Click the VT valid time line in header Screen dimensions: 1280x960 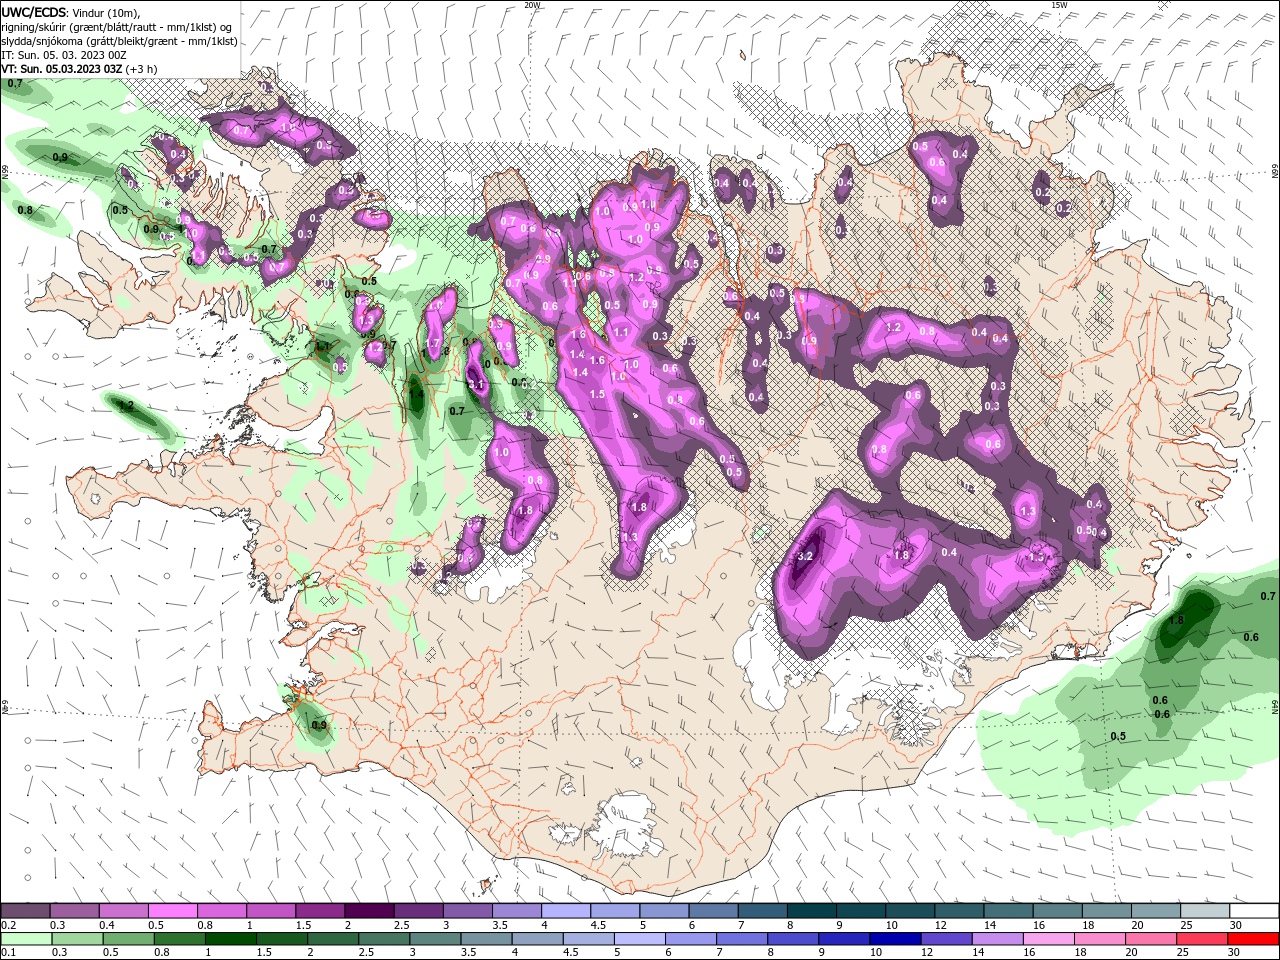79,68
